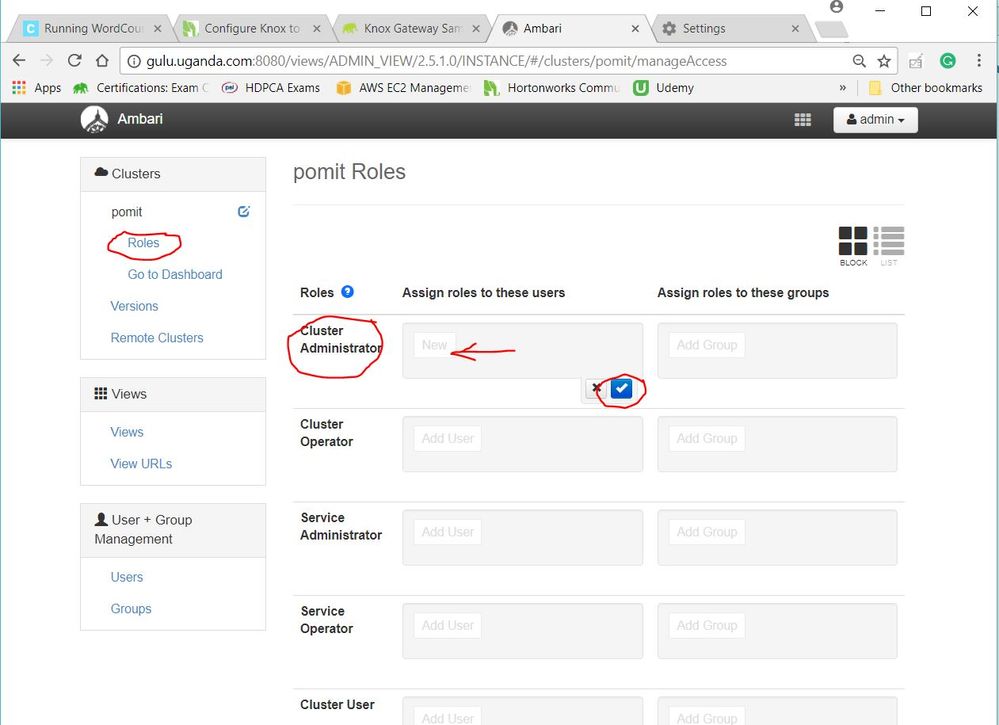999x725 pixels.
Task: Add Group for Service Administrator role
Action: [707, 532]
